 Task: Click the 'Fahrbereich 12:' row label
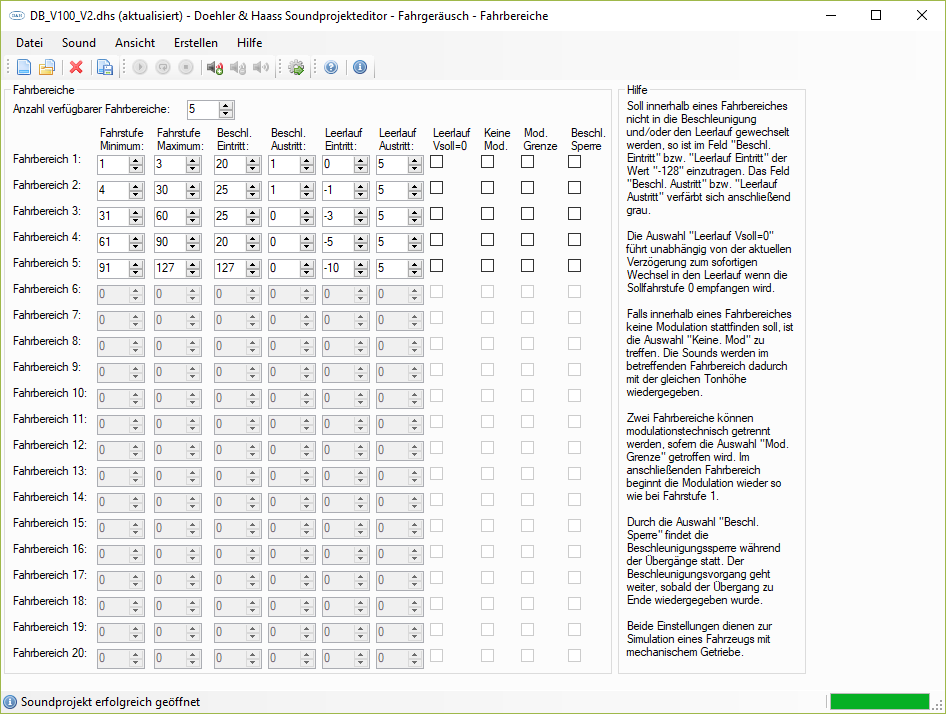pyautogui.click(x=49, y=445)
